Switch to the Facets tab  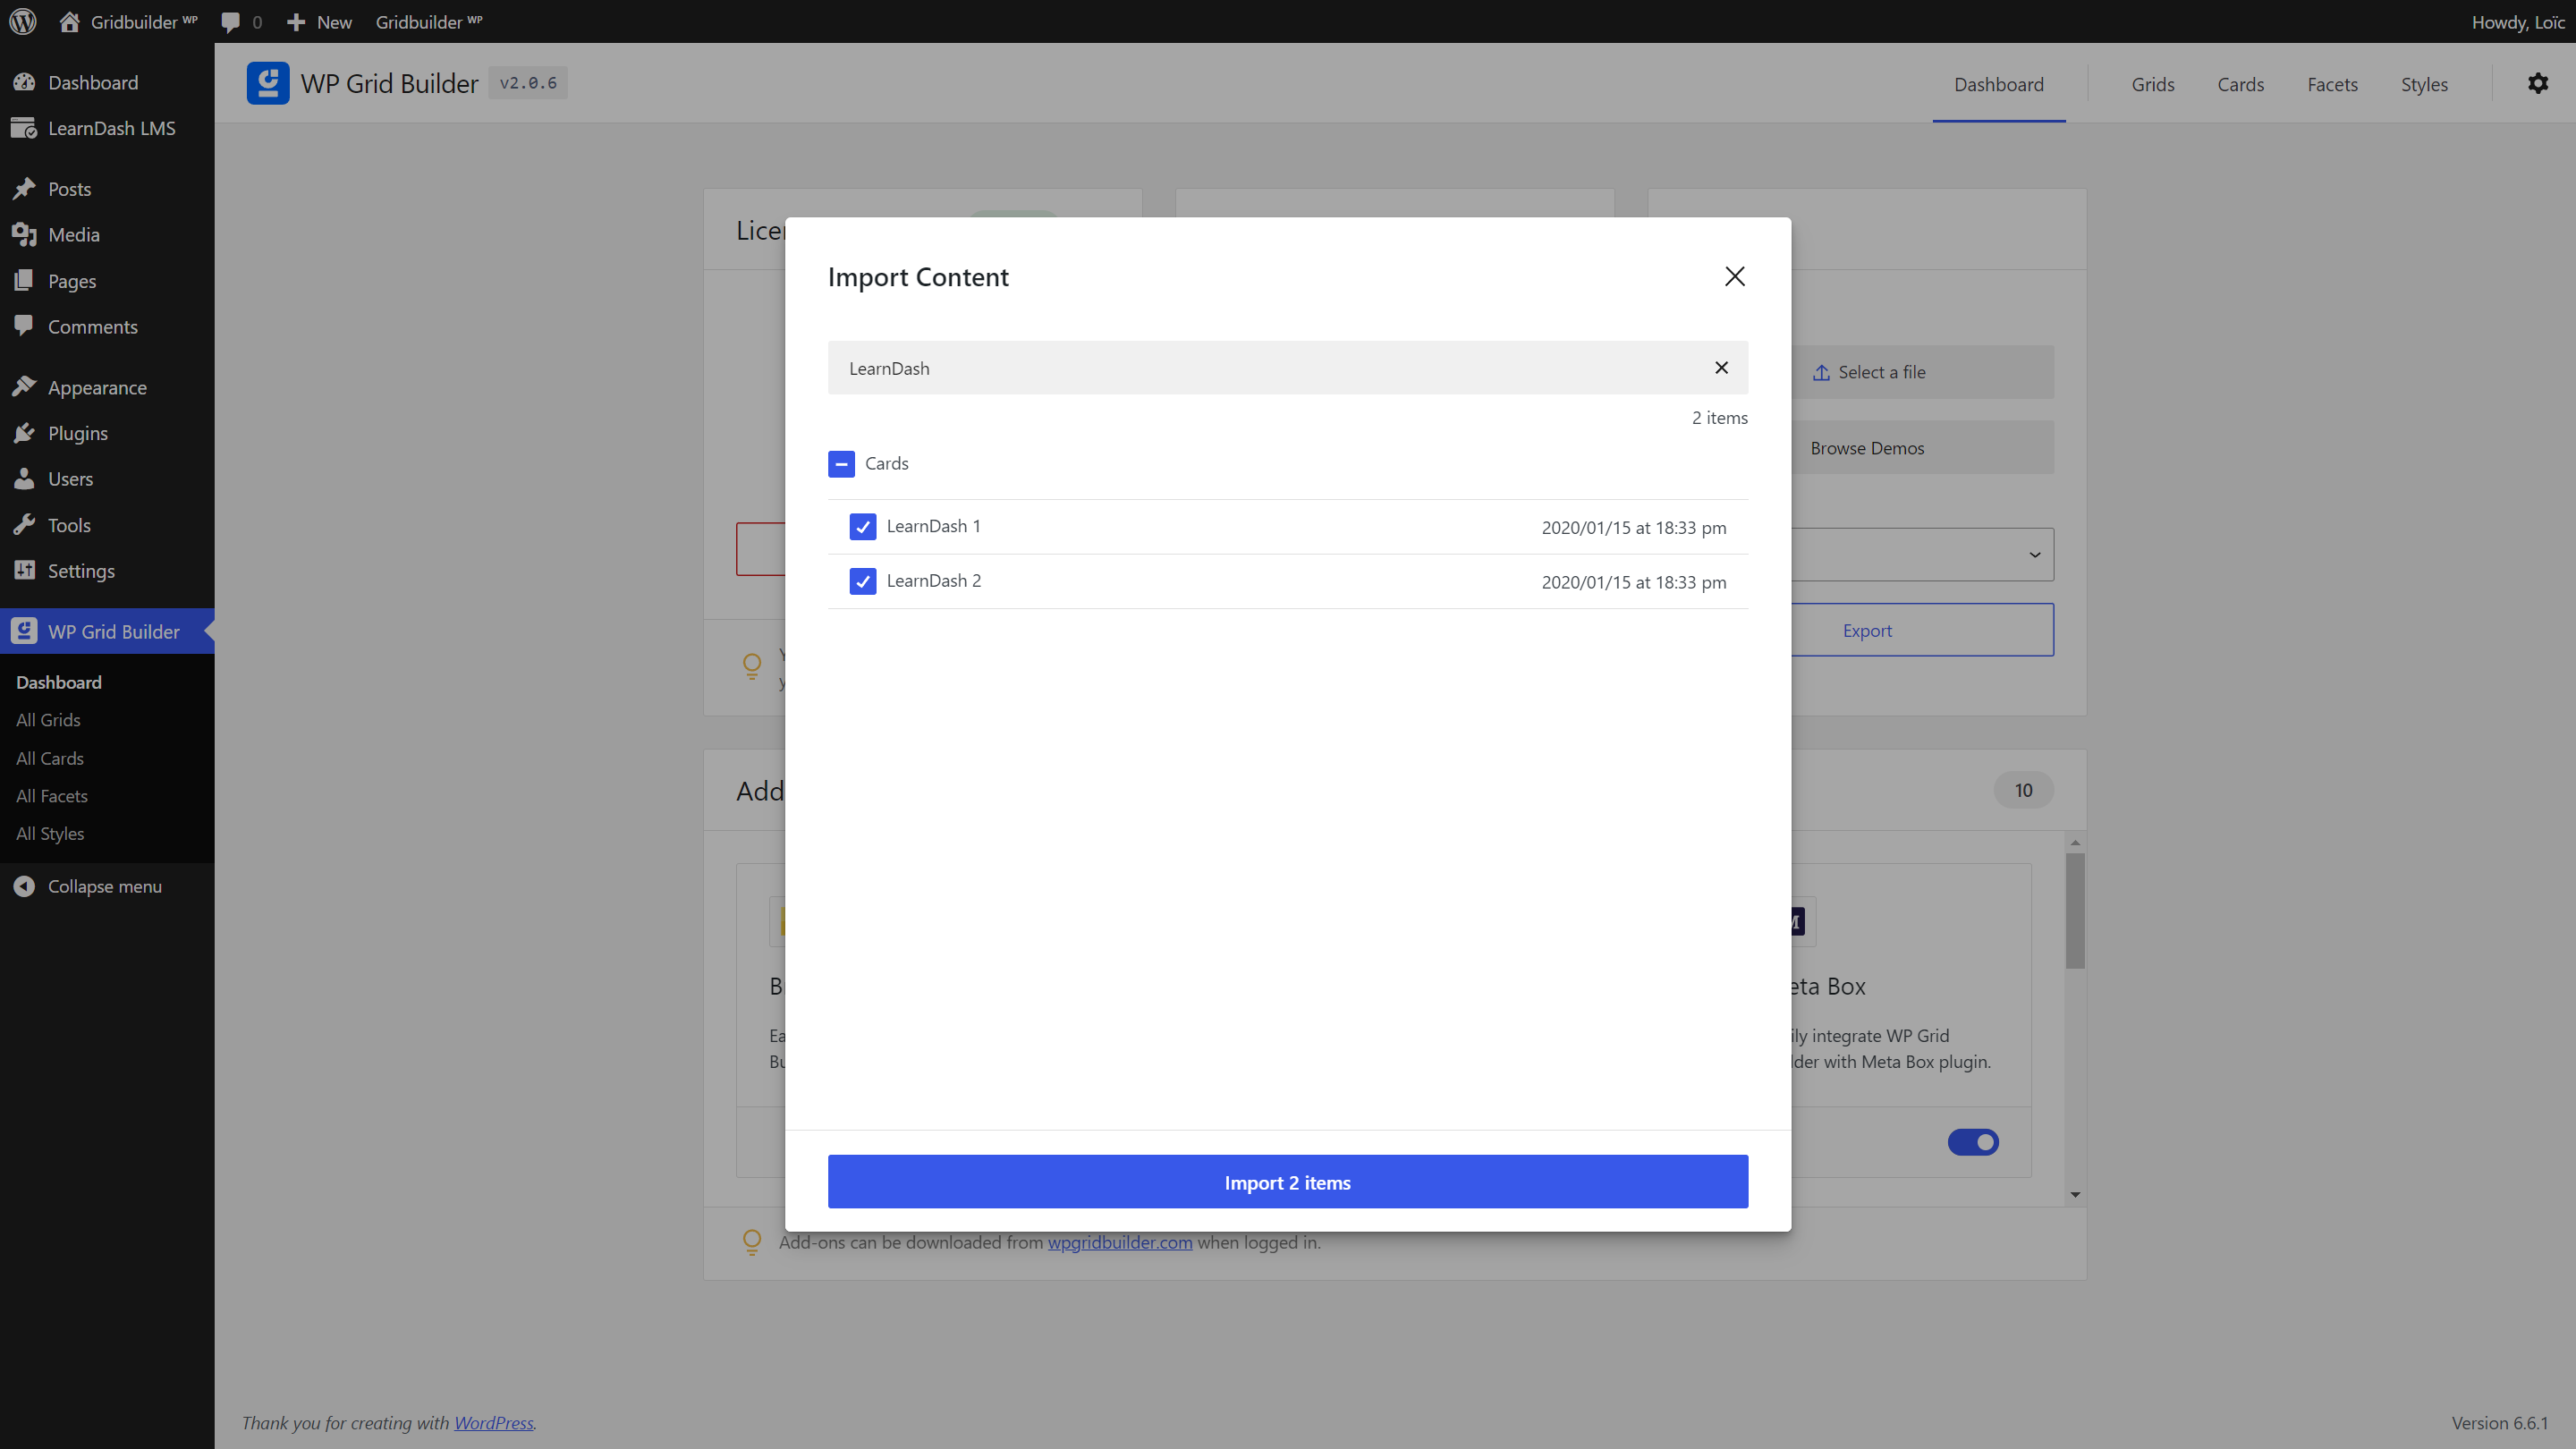tap(2332, 84)
